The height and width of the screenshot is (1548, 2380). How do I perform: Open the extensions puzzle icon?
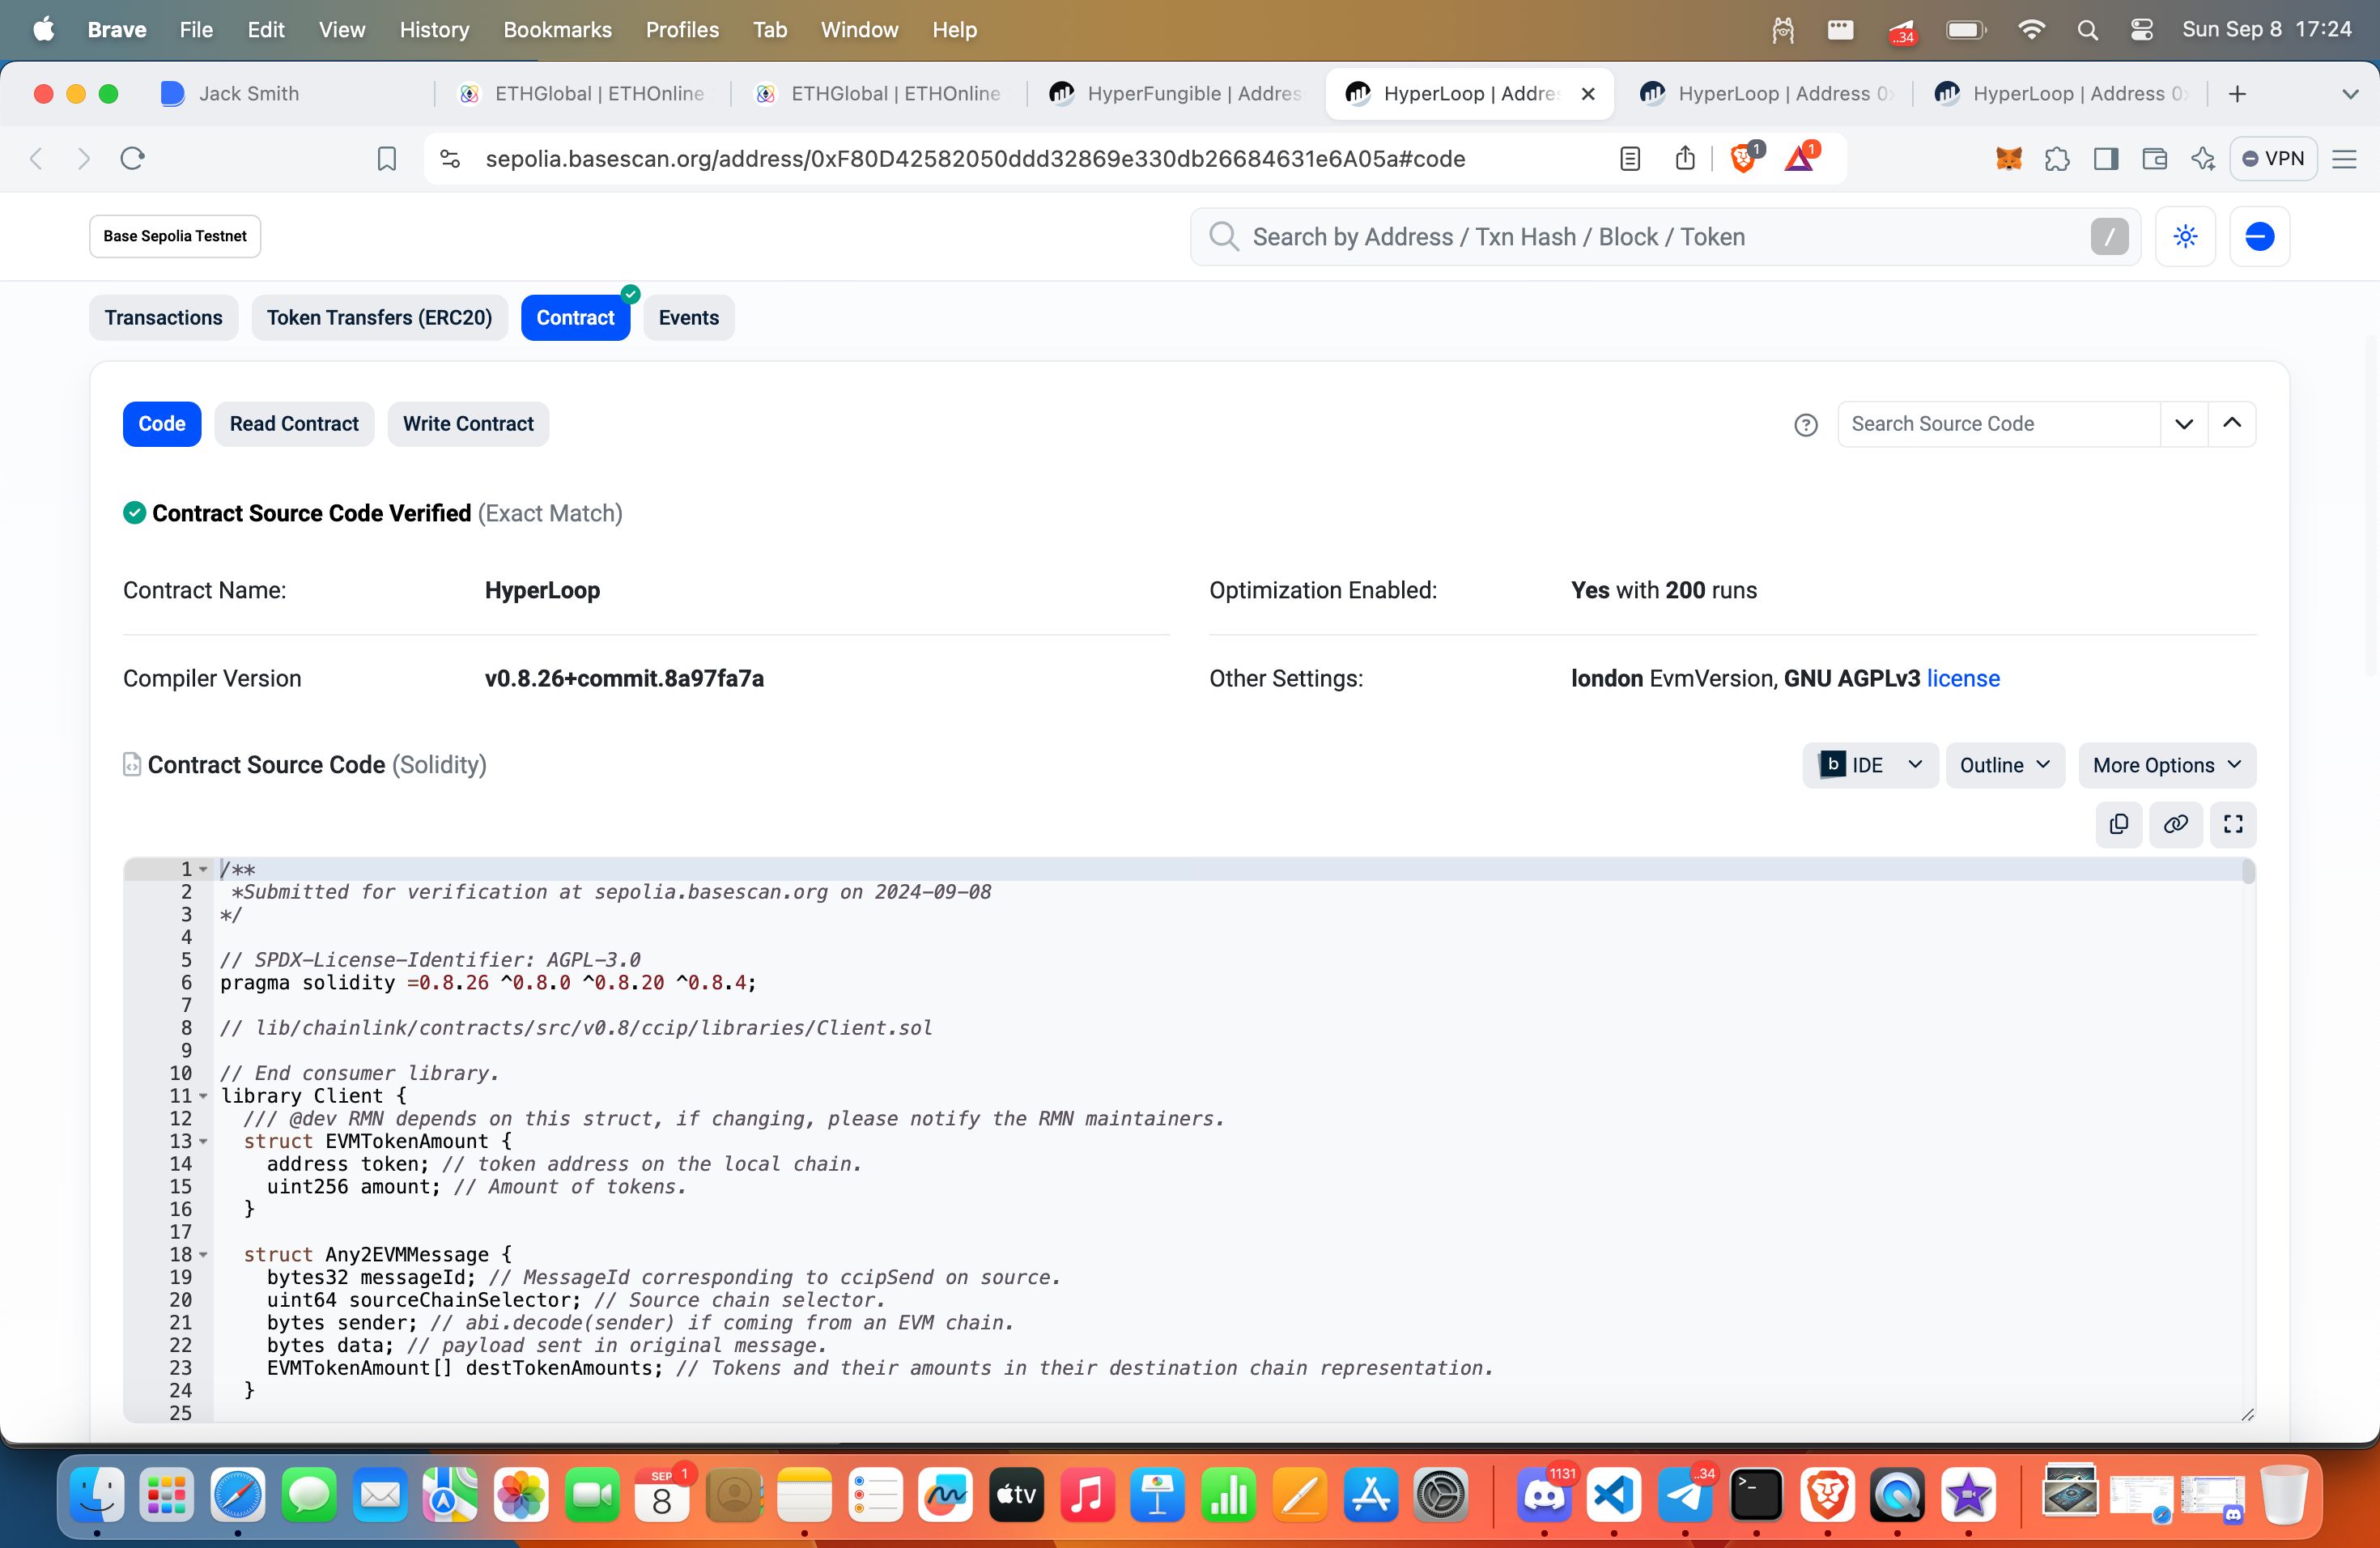2057,158
